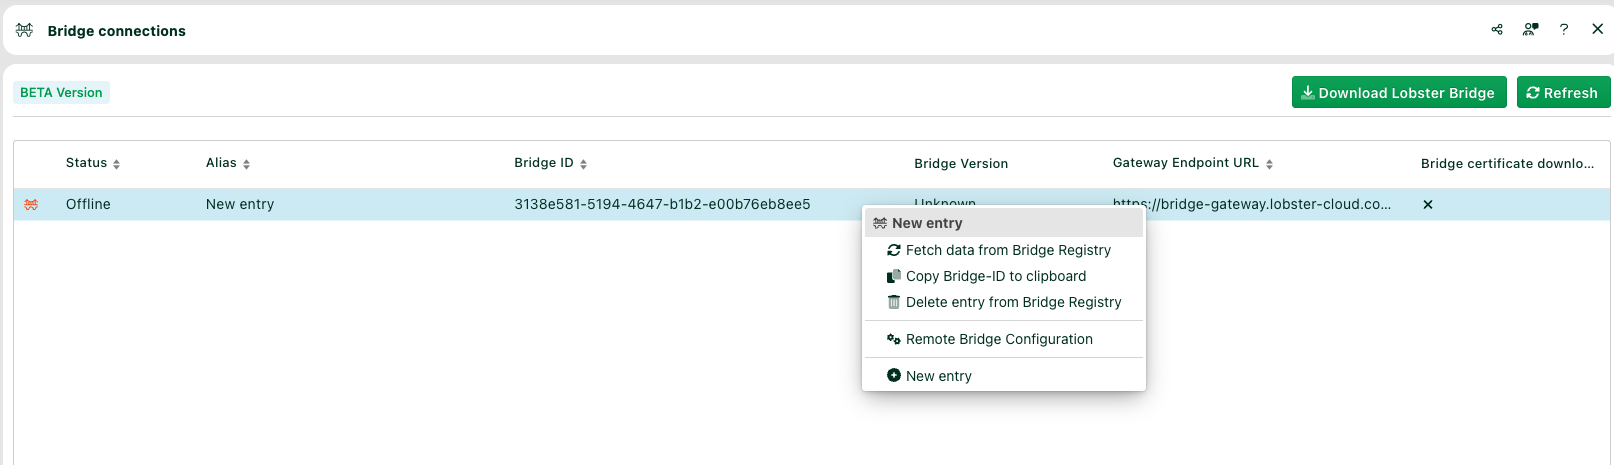Click the BETA Version badge
Image resolution: width=1614 pixels, height=465 pixels.
(61, 92)
